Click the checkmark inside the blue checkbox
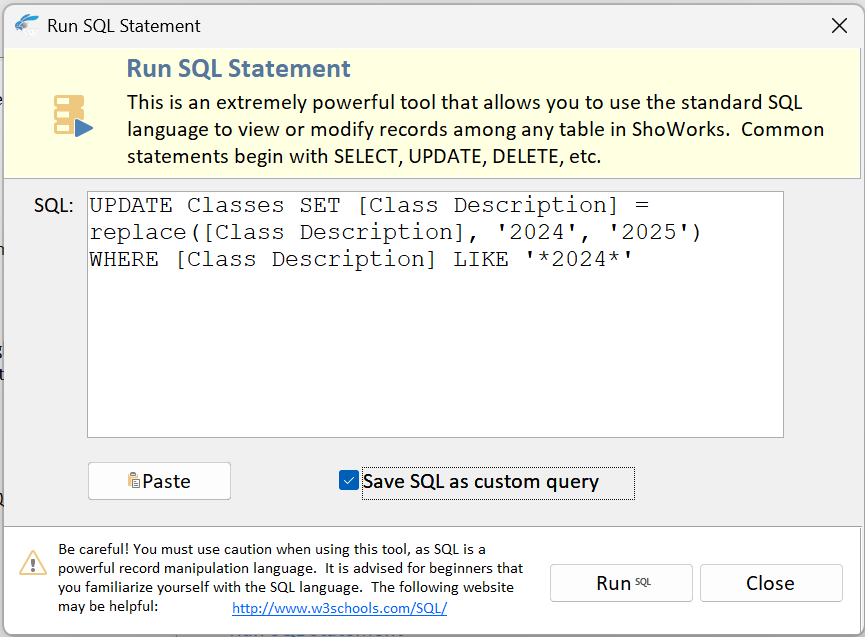The height and width of the screenshot is (637, 865). (x=348, y=481)
